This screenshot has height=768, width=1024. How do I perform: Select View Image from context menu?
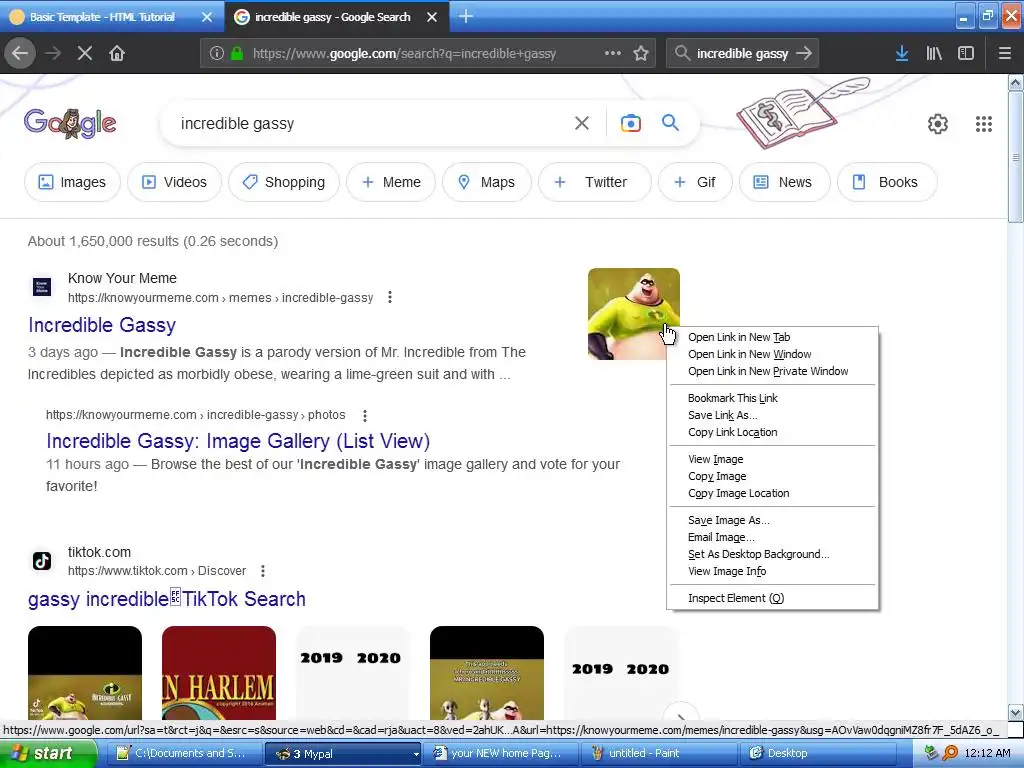772,459
